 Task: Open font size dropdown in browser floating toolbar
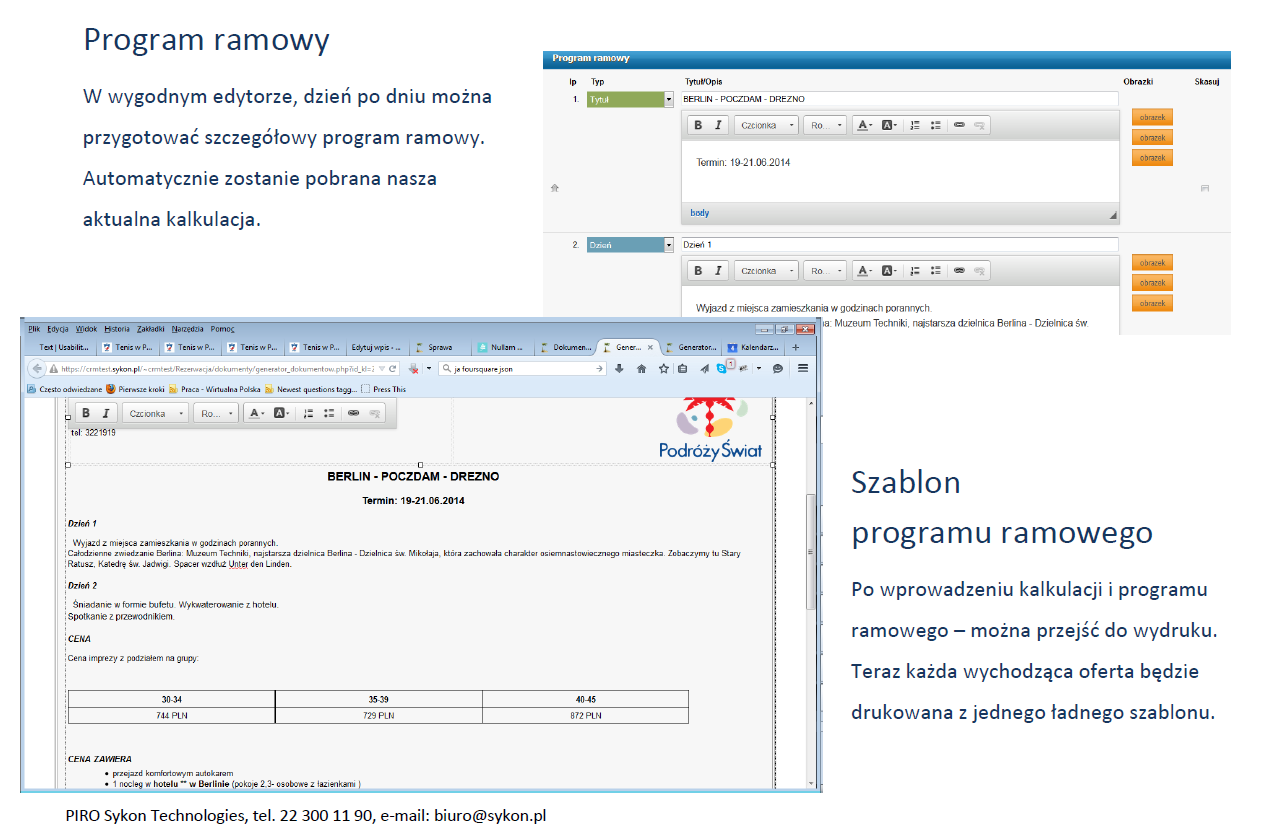click(216, 413)
